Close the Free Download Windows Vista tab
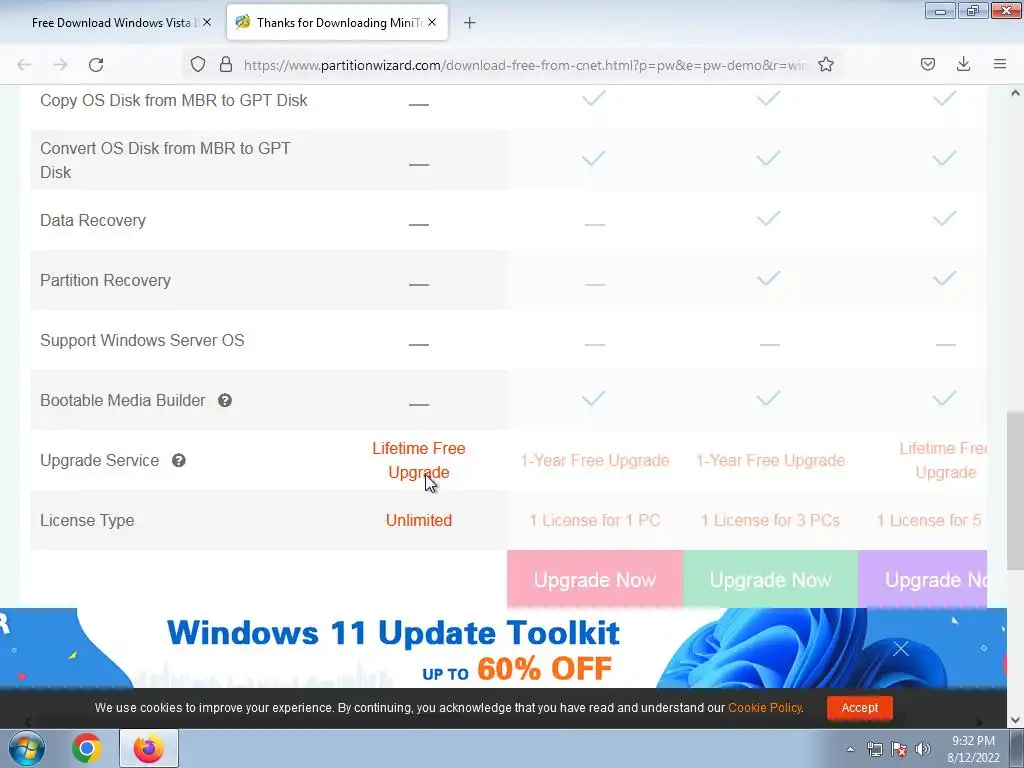The width and height of the screenshot is (1024, 768). pyautogui.click(x=207, y=22)
